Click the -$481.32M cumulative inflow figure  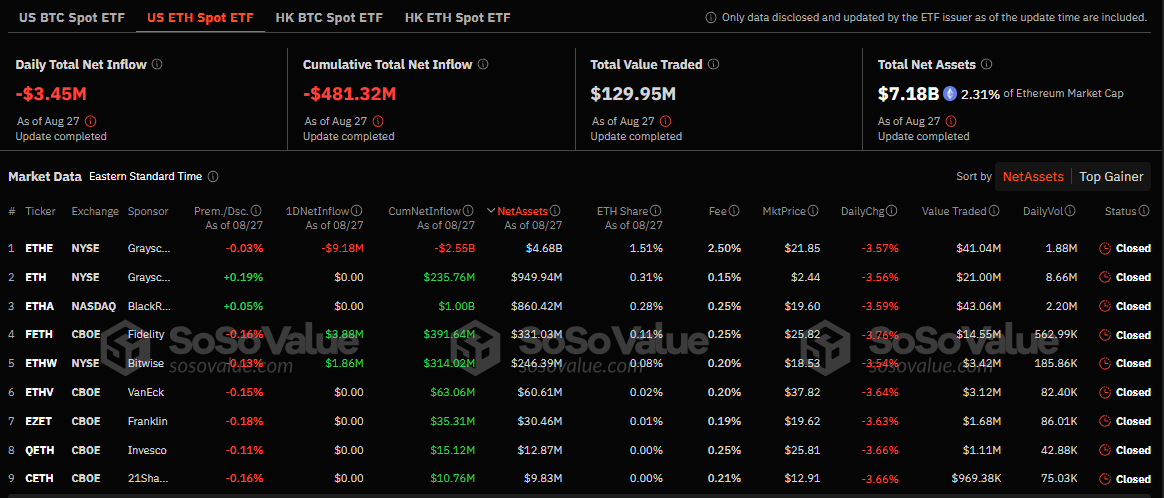(350, 94)
